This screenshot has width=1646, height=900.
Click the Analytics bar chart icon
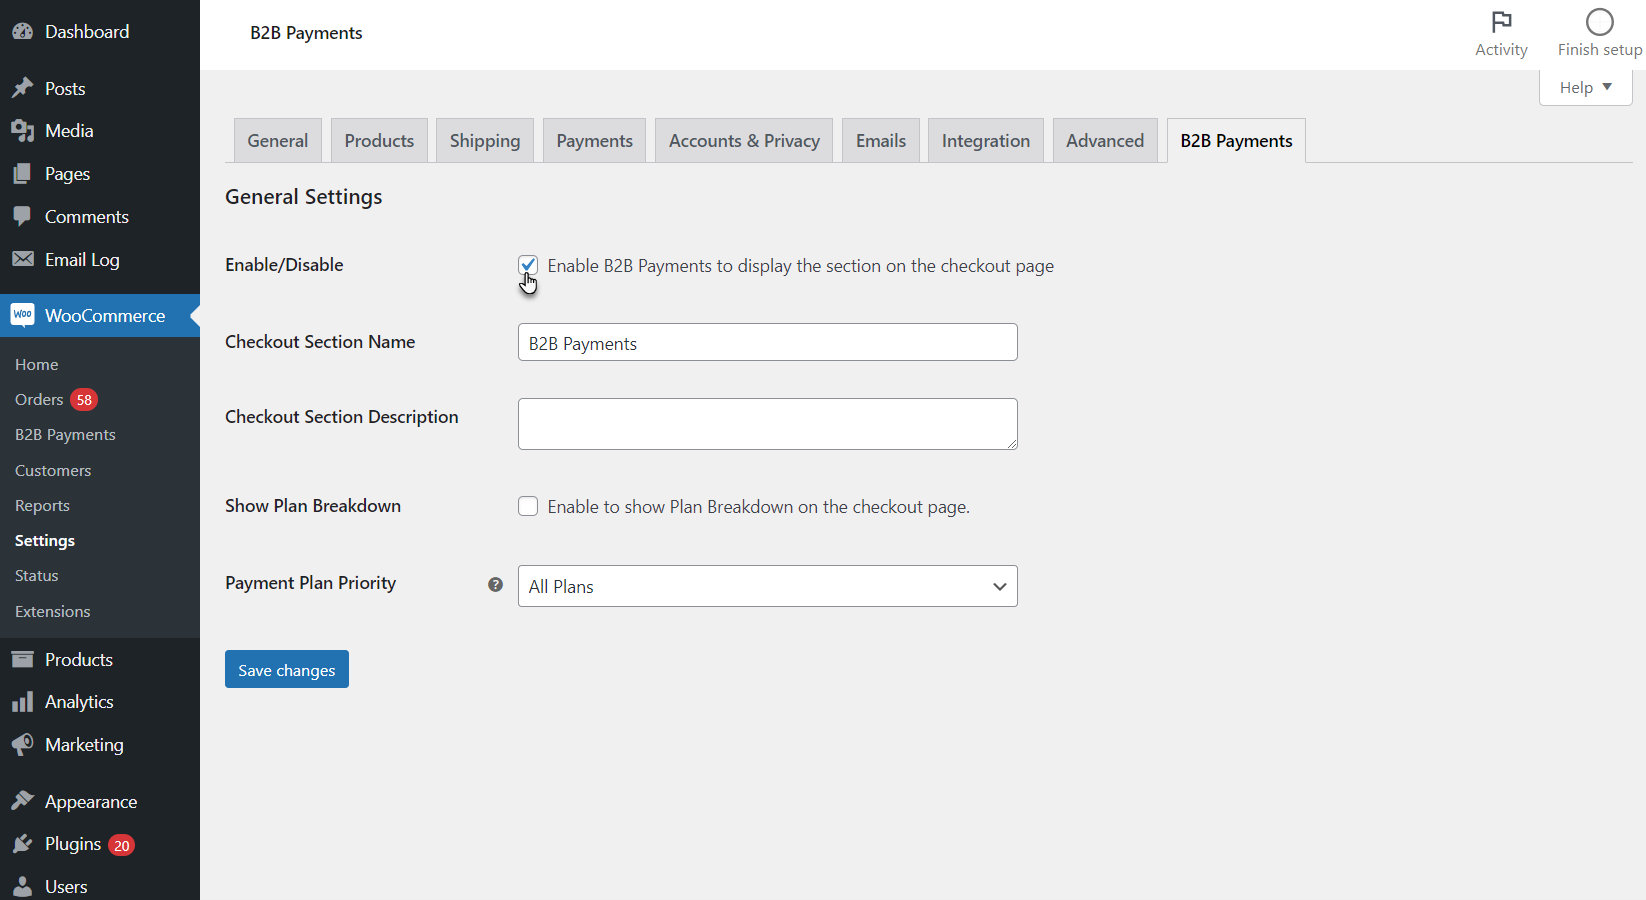coord(22,702)
